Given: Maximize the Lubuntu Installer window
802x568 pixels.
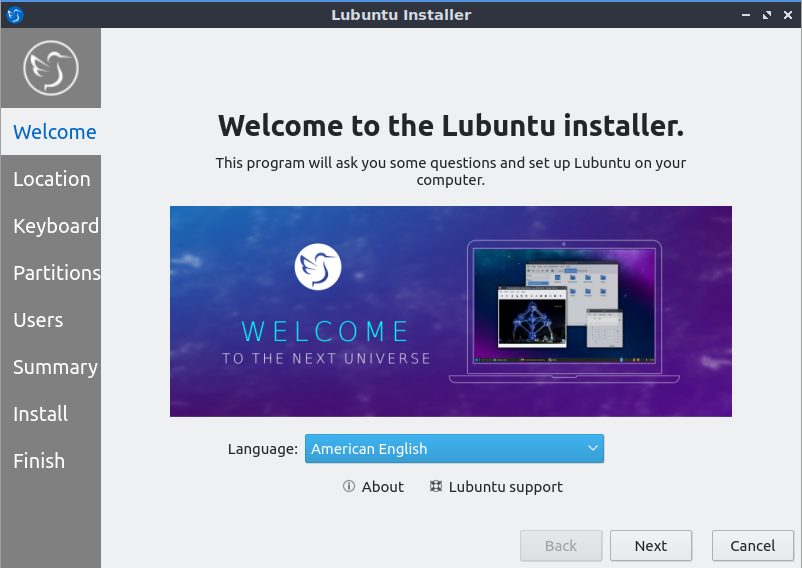Looking at the screenshot, I should (x=767, y=15).
